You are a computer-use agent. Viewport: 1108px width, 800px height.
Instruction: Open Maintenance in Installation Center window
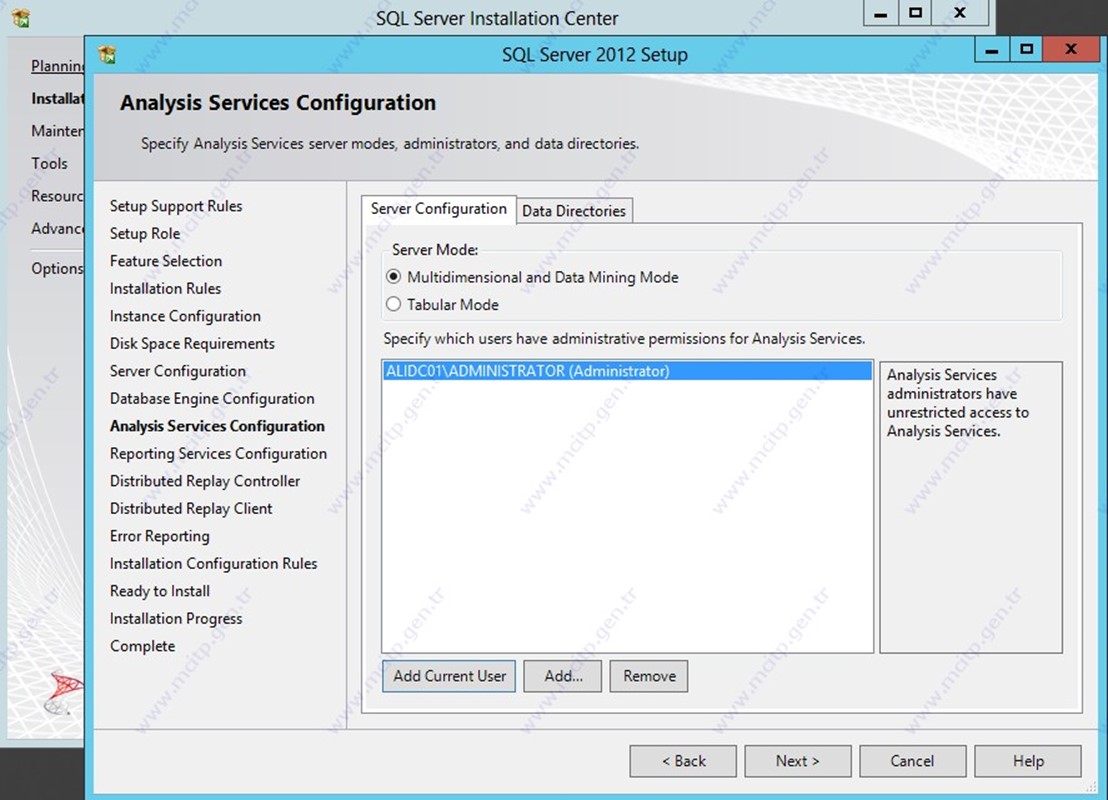[x=57, y=131]
